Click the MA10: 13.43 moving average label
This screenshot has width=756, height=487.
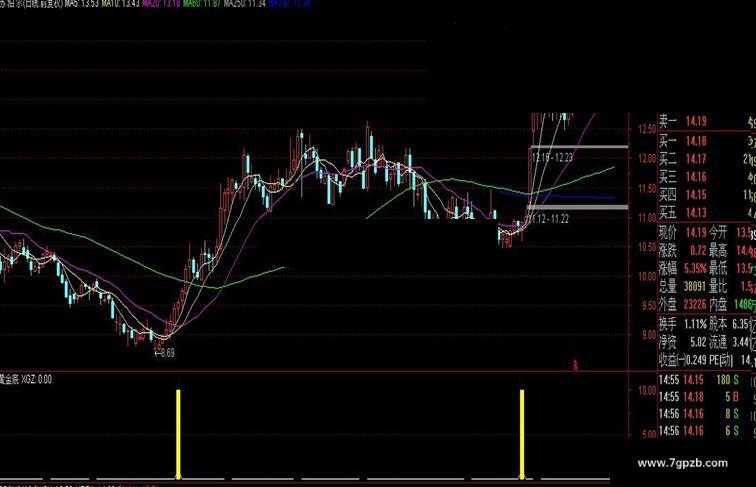pyautogui.click(x=120, y=3)
